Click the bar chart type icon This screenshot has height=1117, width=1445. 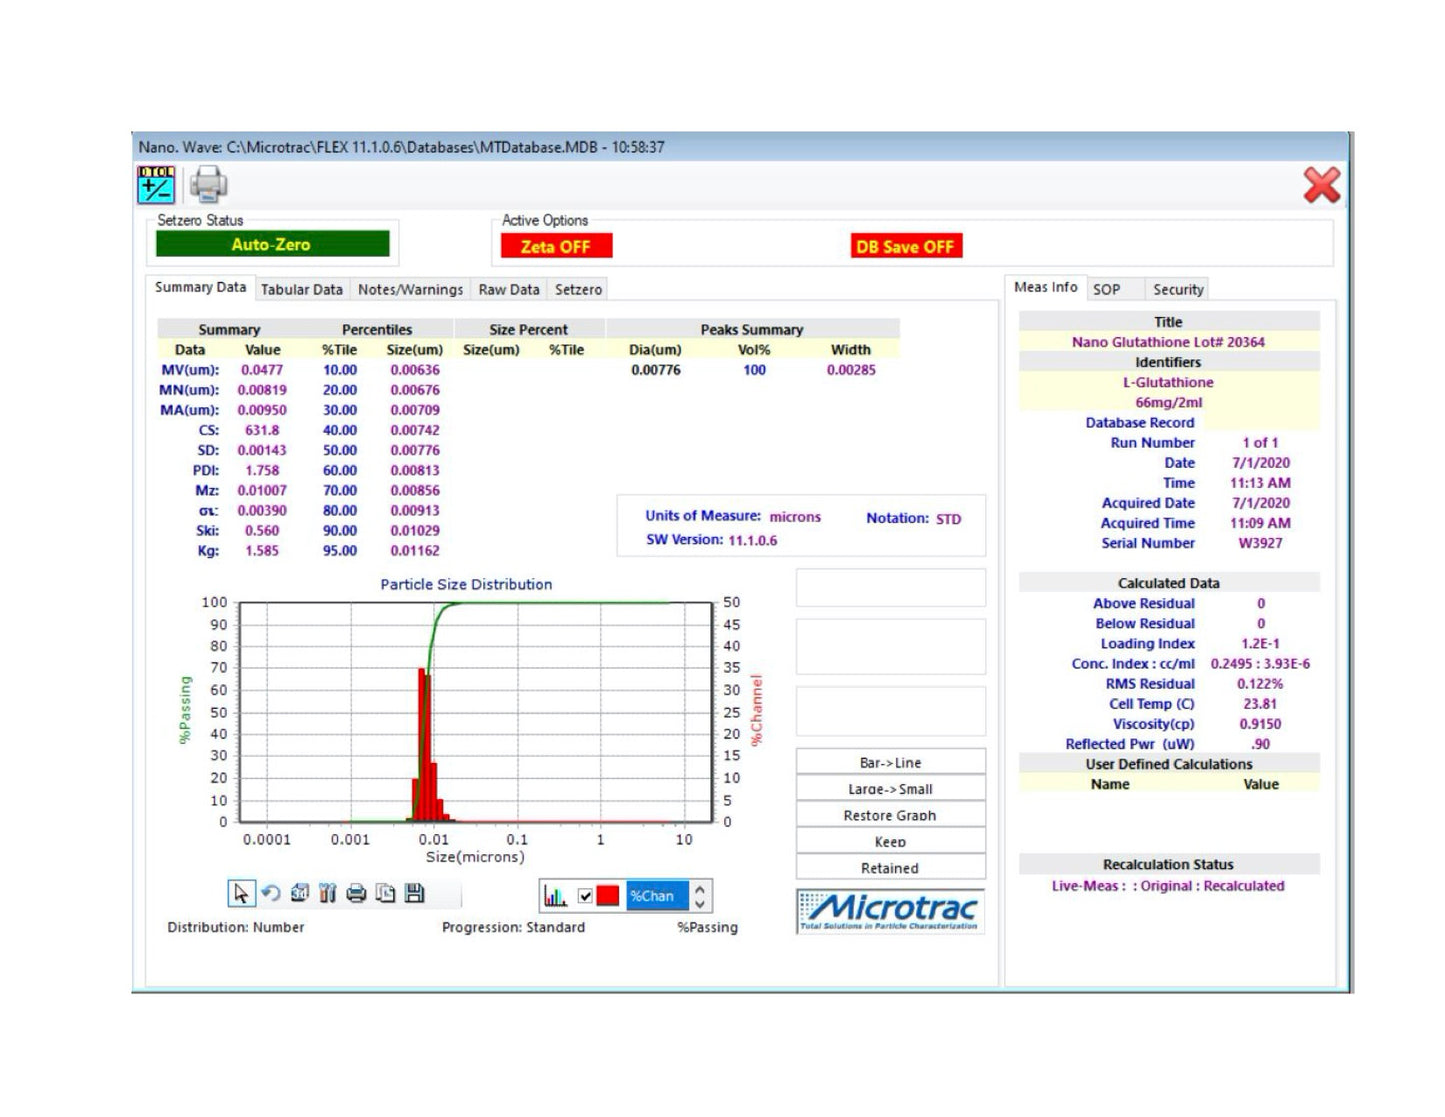555,896
